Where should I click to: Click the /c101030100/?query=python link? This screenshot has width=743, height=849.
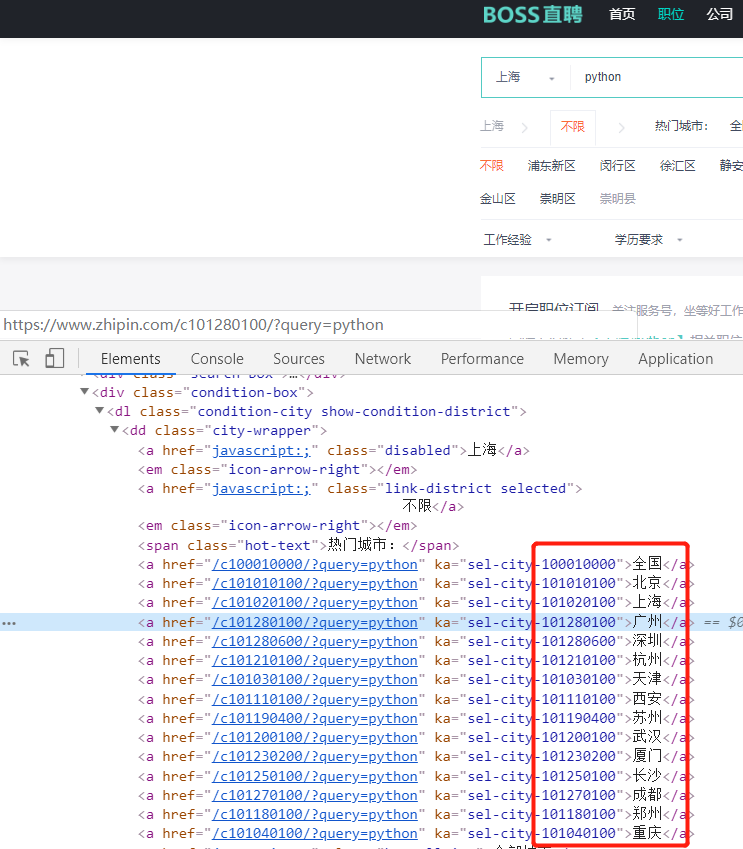point(315,680)
